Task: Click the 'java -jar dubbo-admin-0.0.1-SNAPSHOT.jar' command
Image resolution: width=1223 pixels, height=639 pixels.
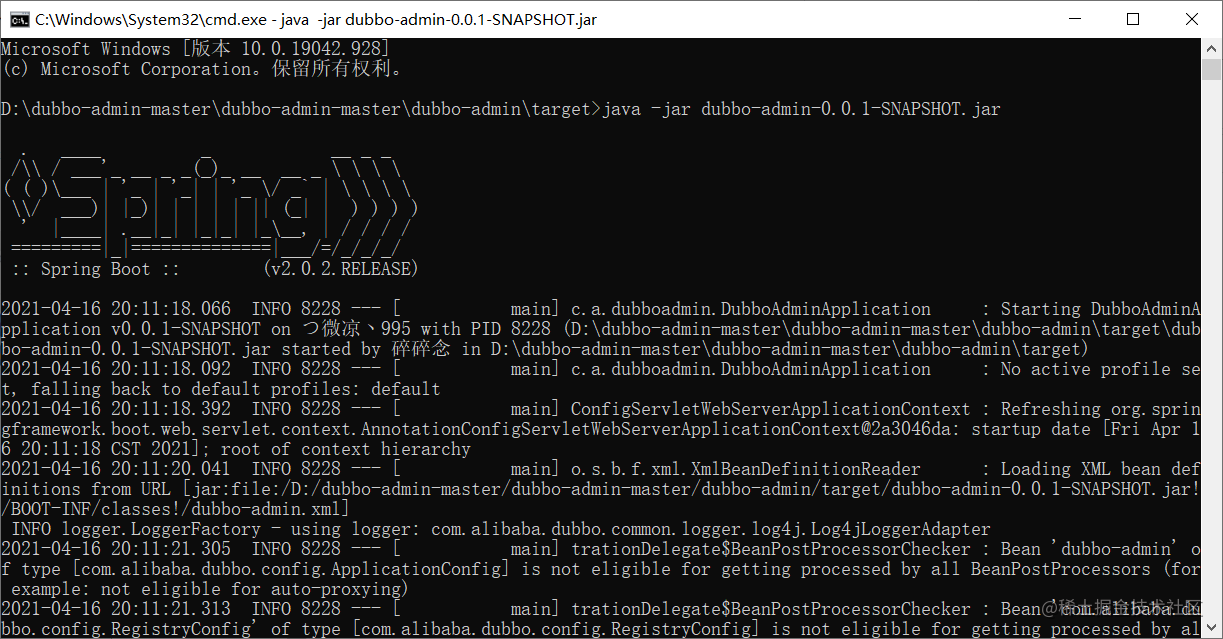Action: [801, 109]
